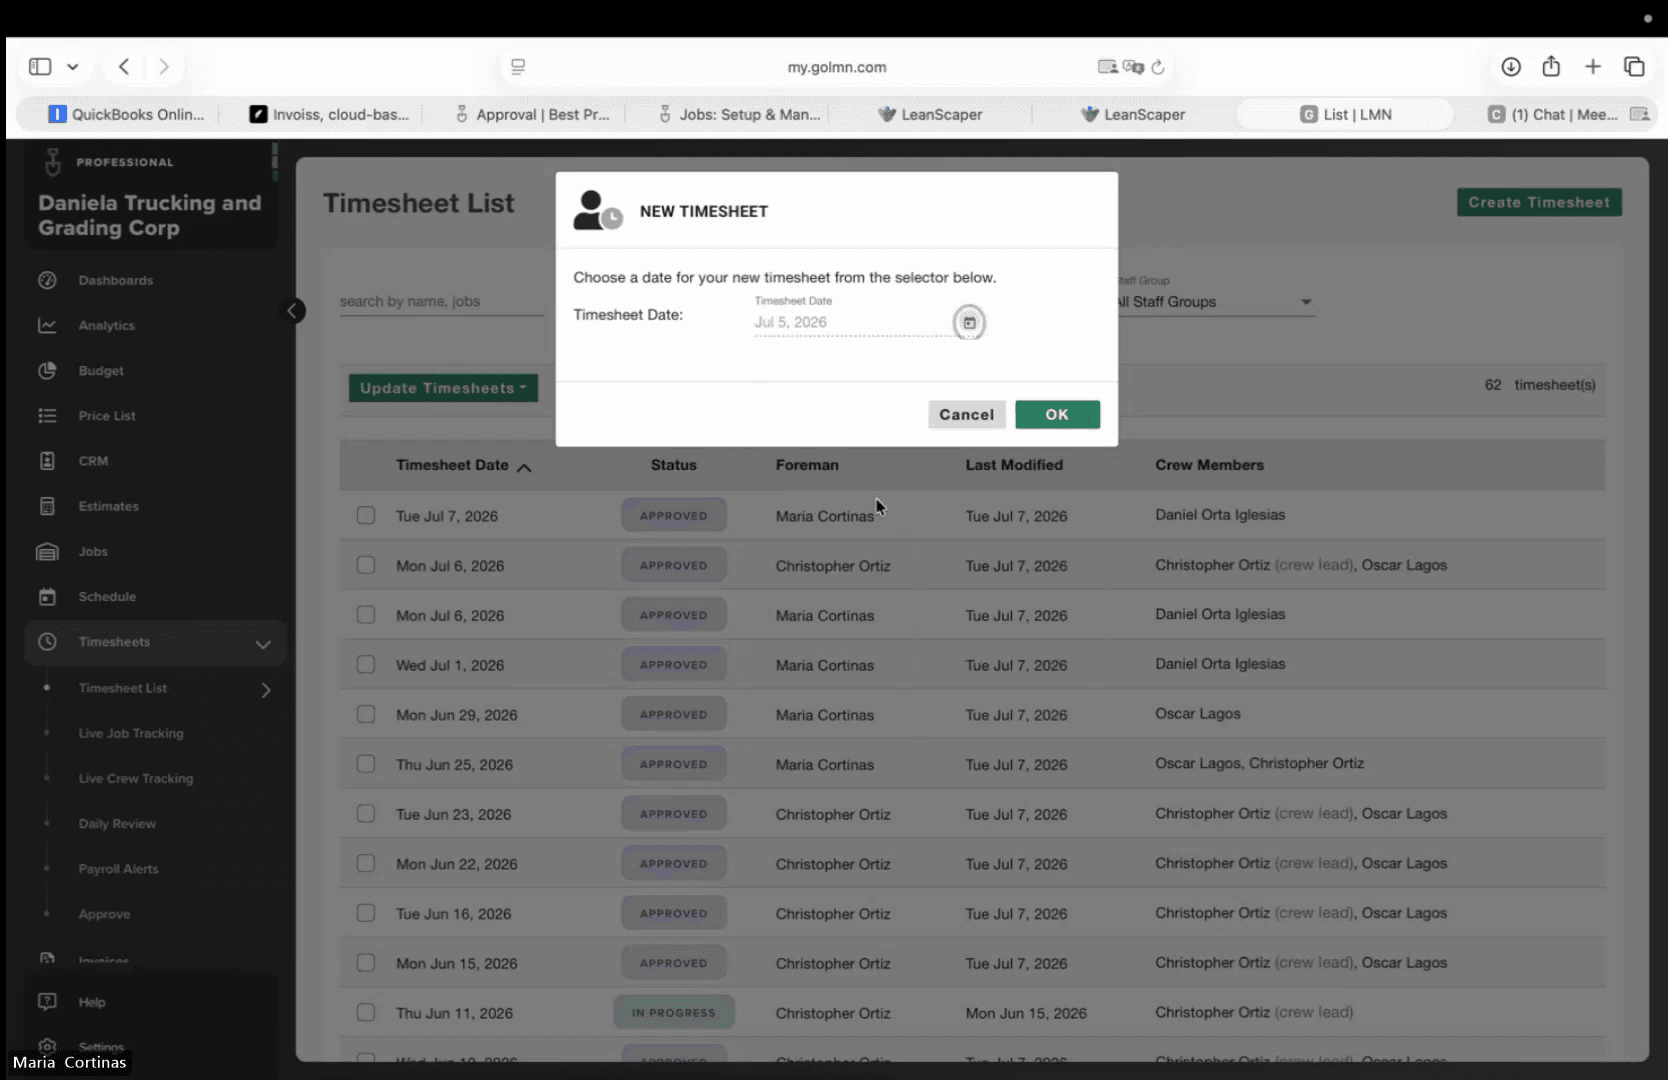Switch to the Chat | Mee... tab
Screen dimensions: 1668x1080
click(x=1554, y=114)
